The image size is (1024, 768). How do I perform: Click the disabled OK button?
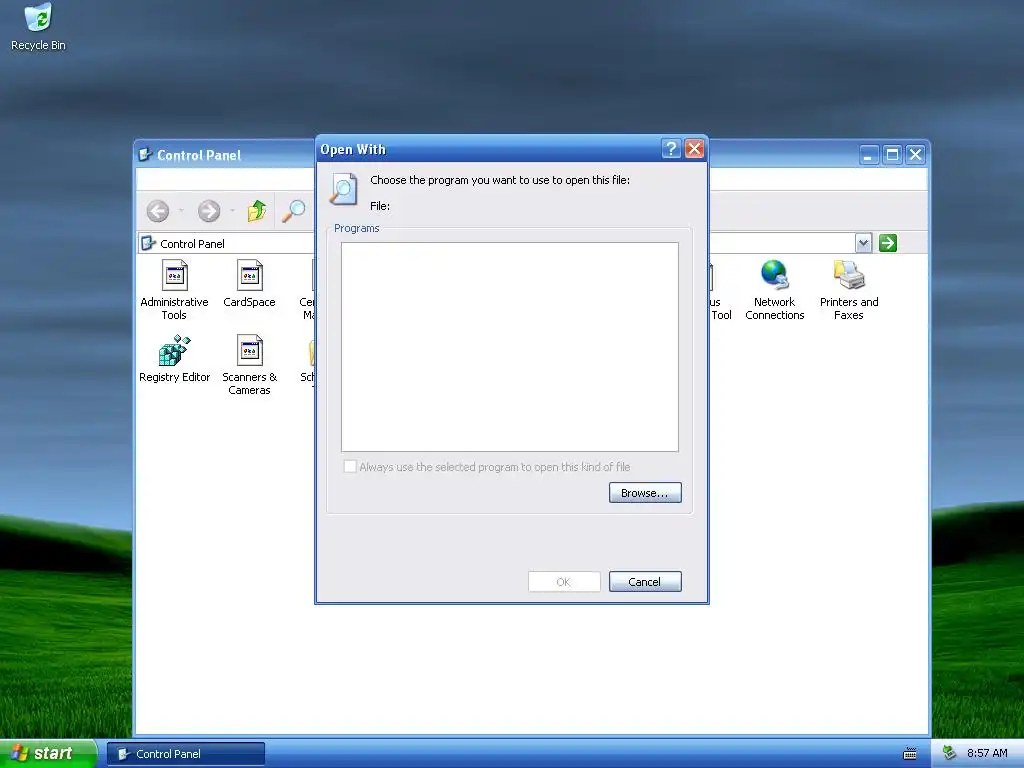tap(564, 582)
